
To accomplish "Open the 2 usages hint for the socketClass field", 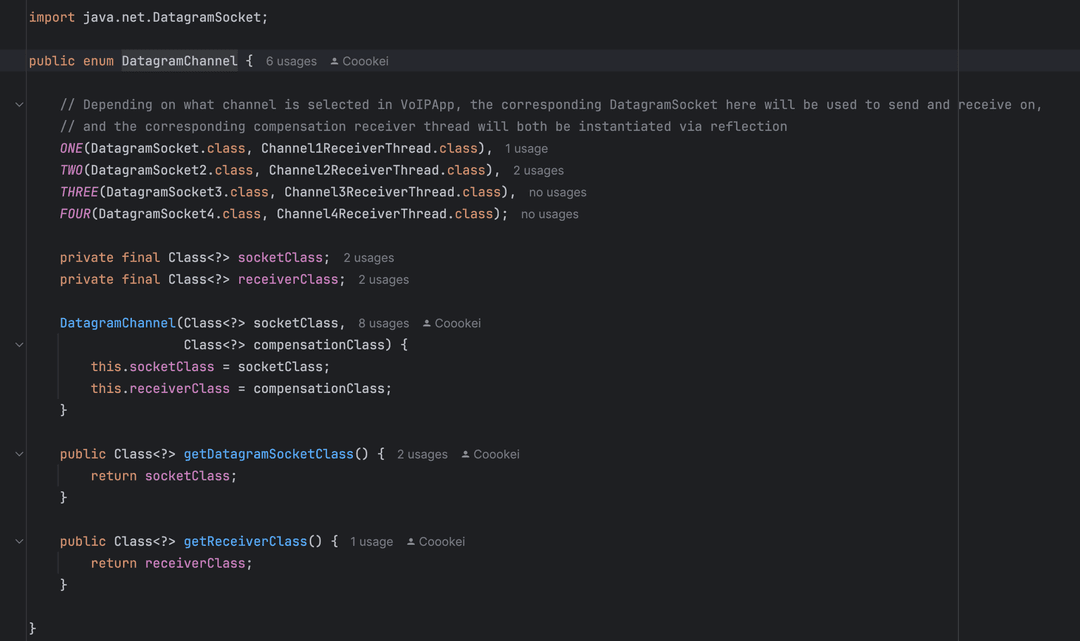I will tap(368, 257).
